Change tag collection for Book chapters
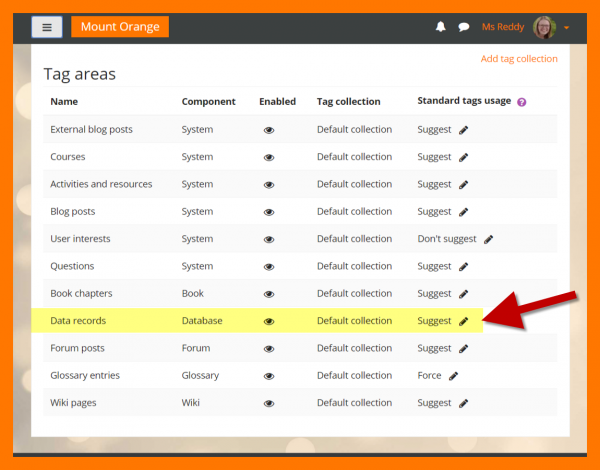 [x=354, y=294]
